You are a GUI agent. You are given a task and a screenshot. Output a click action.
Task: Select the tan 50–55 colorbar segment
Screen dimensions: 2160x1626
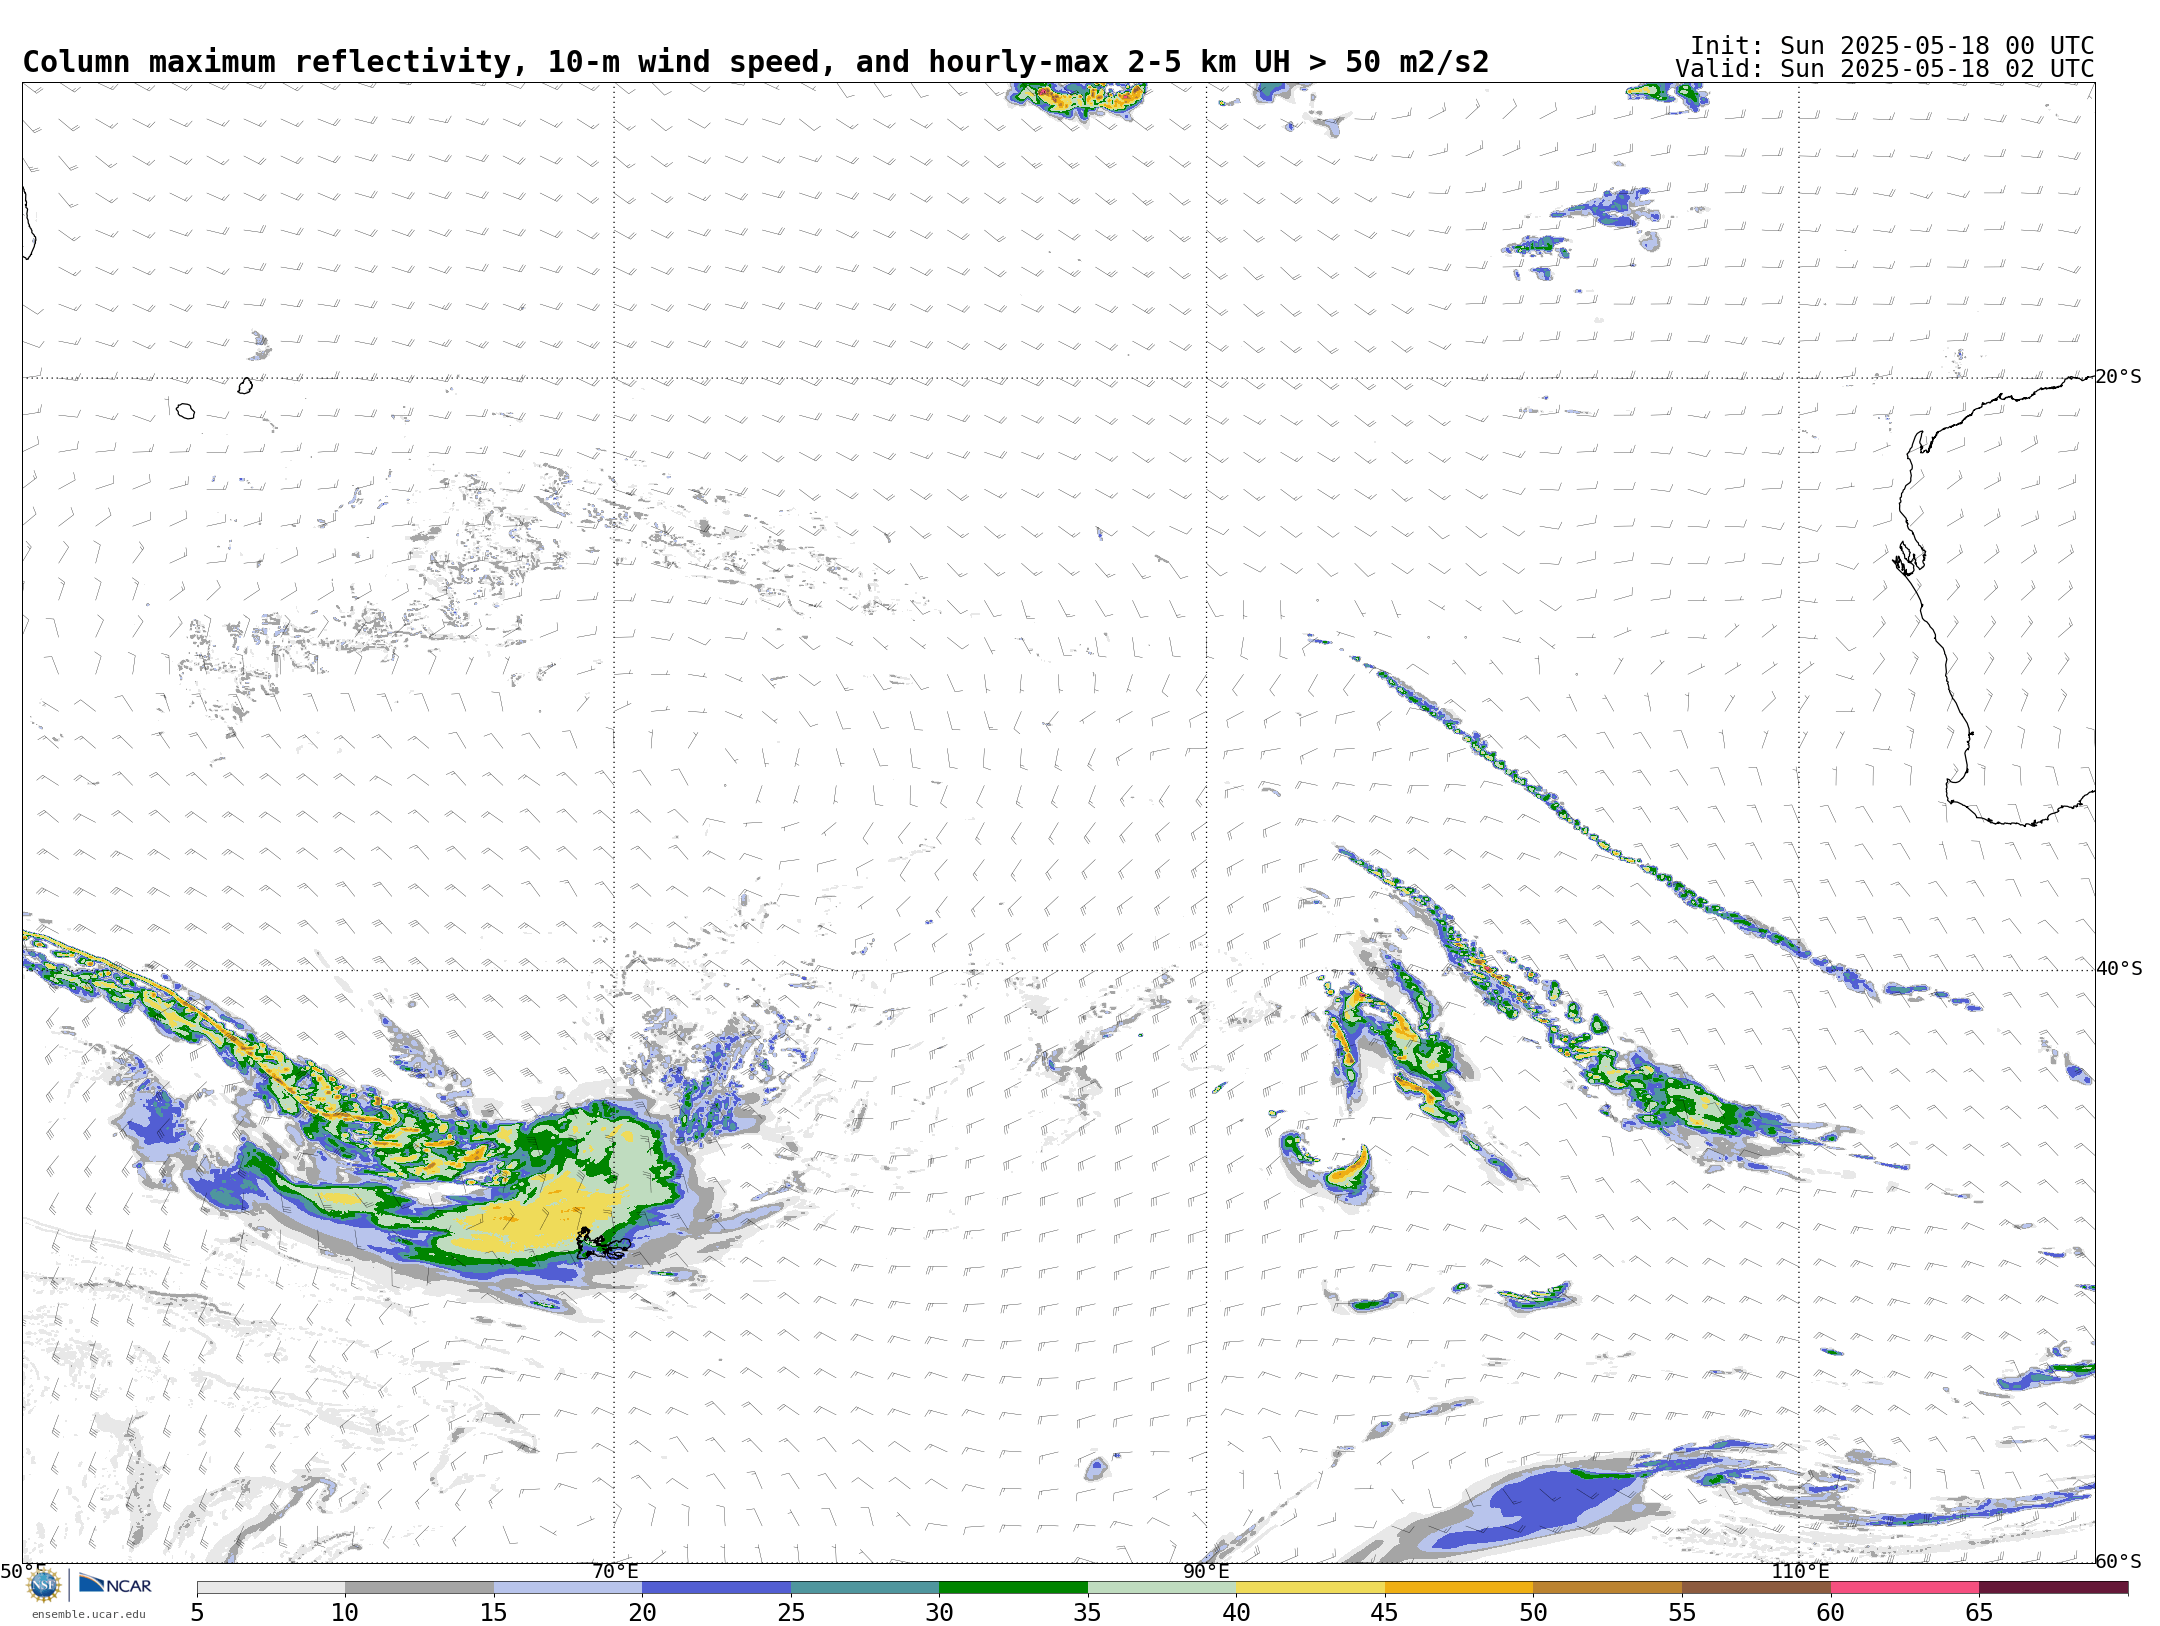click(1607, 1588)
